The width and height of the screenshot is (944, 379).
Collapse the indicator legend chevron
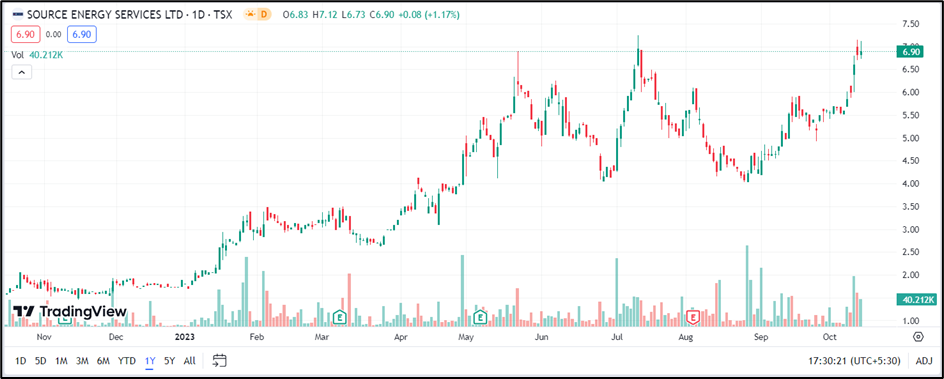[22, 72]
